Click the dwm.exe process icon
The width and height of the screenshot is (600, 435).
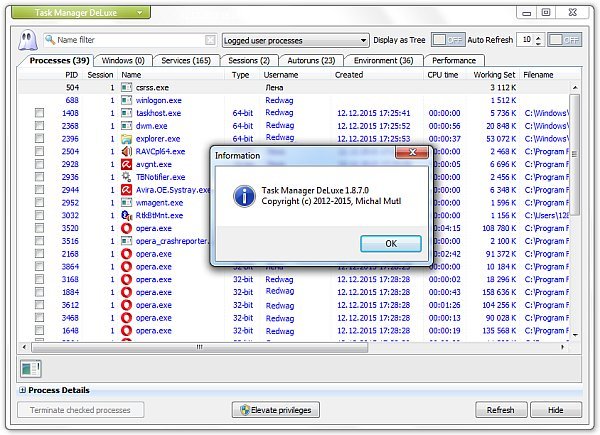pos(126,126)
